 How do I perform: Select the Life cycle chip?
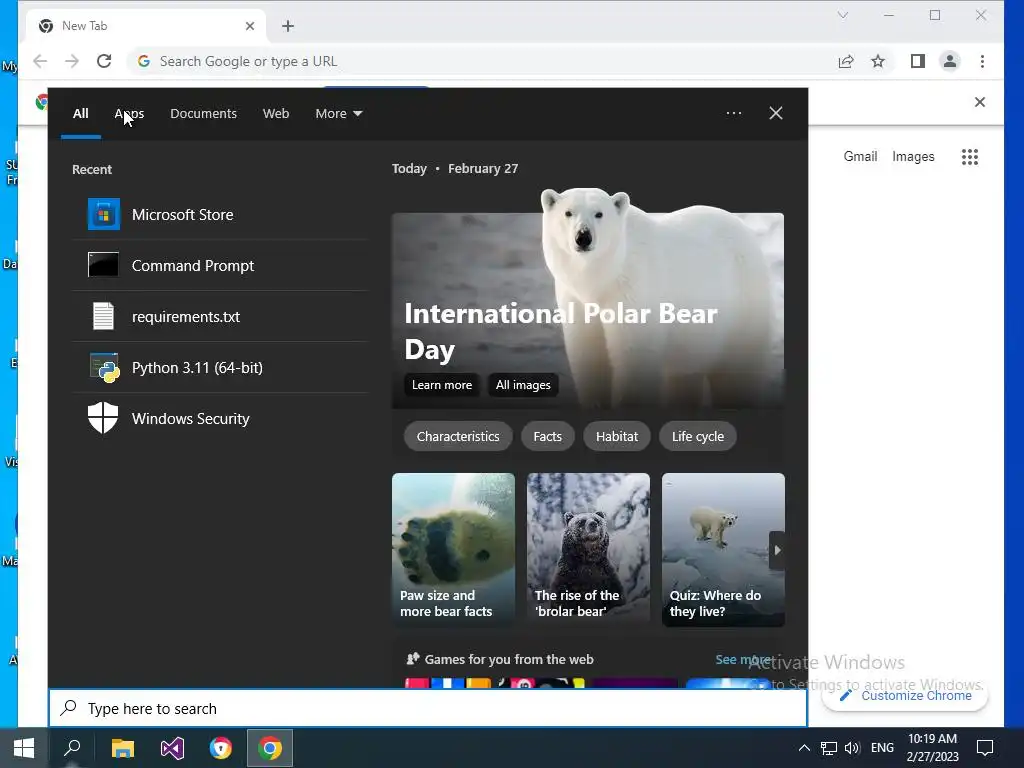click(x=697, y=436)
